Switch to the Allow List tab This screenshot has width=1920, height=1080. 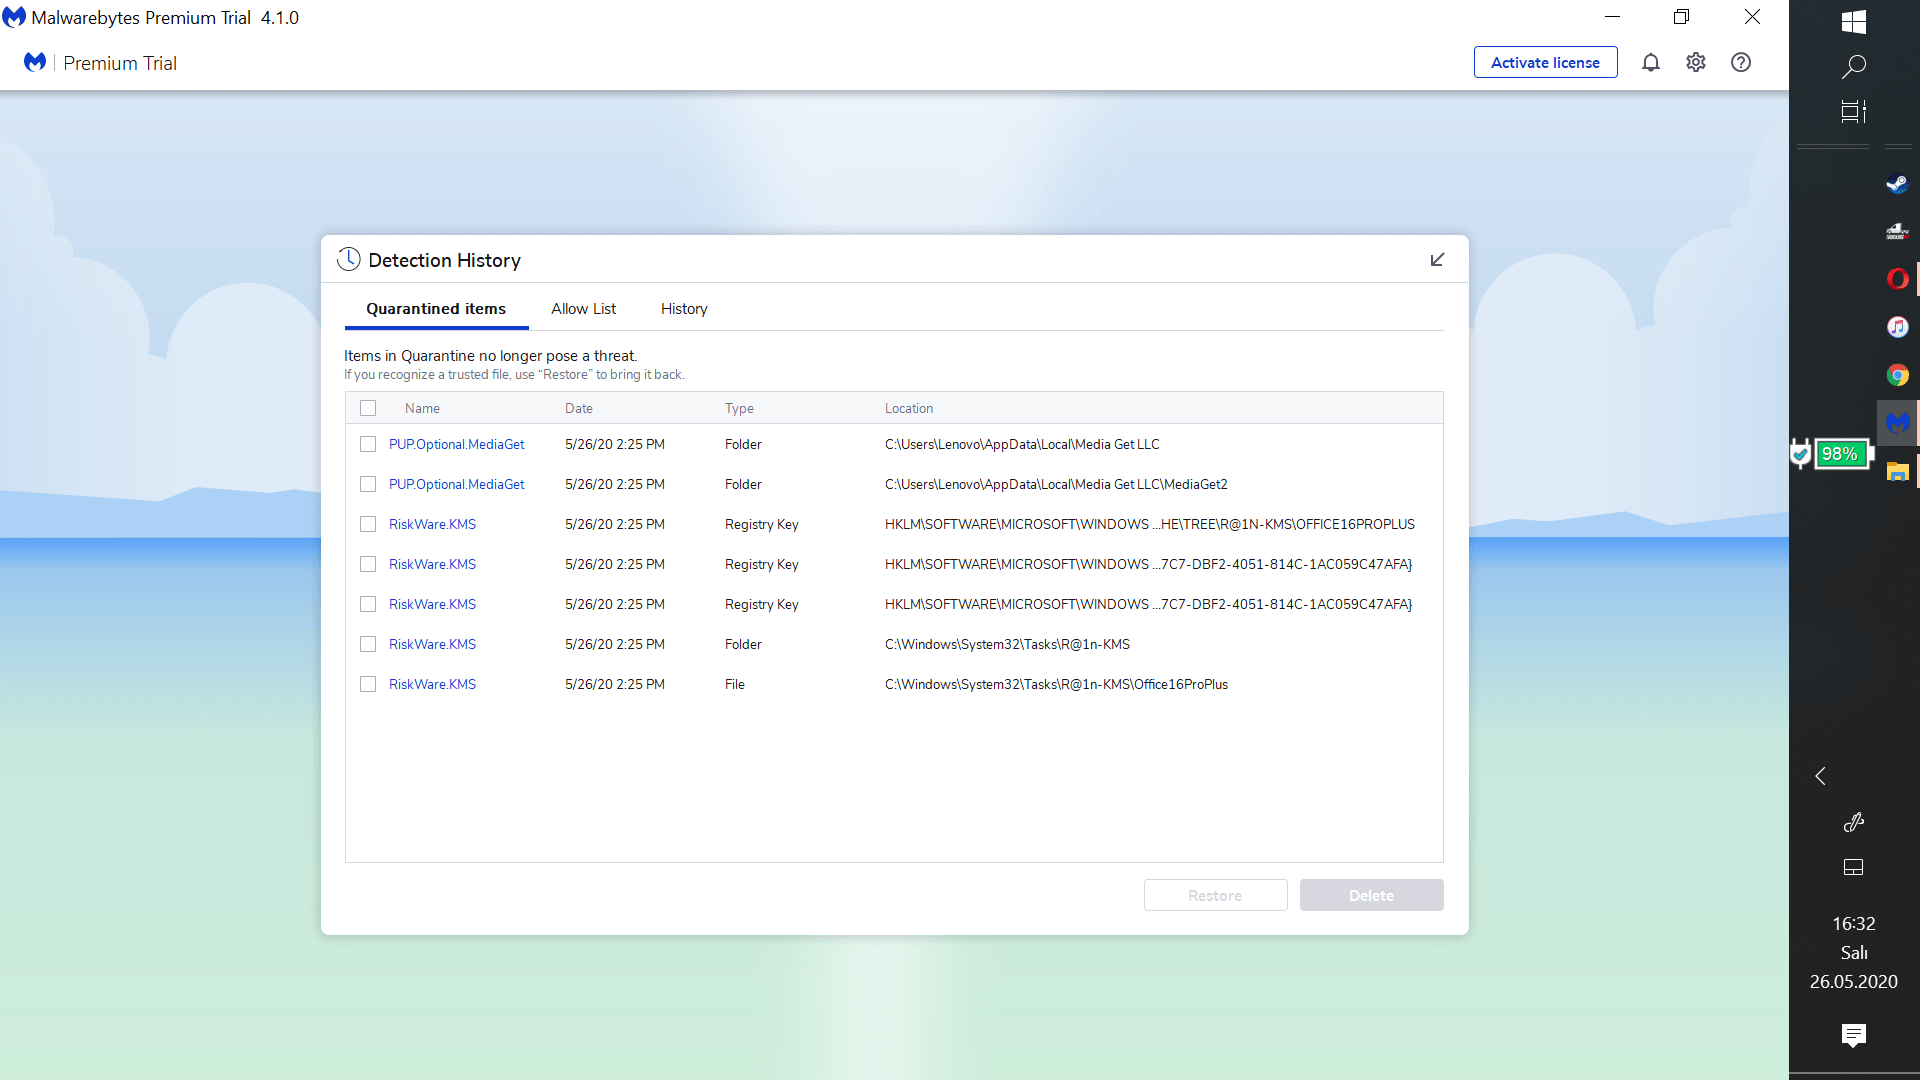click(x=583, y=309)
